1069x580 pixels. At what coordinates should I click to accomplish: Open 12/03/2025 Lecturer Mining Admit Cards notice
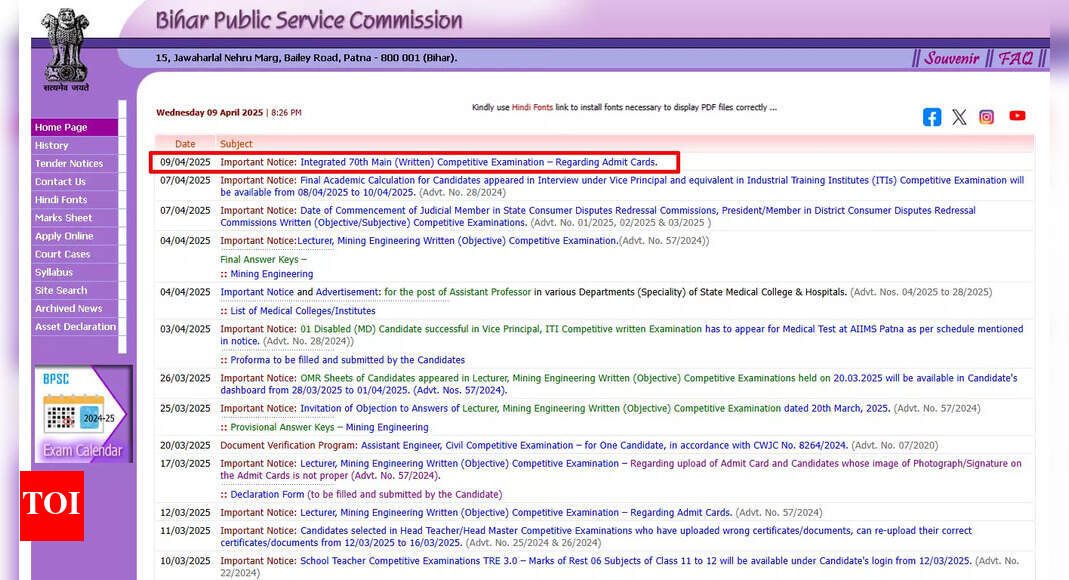pyautogui.click(x=516, y=513)
